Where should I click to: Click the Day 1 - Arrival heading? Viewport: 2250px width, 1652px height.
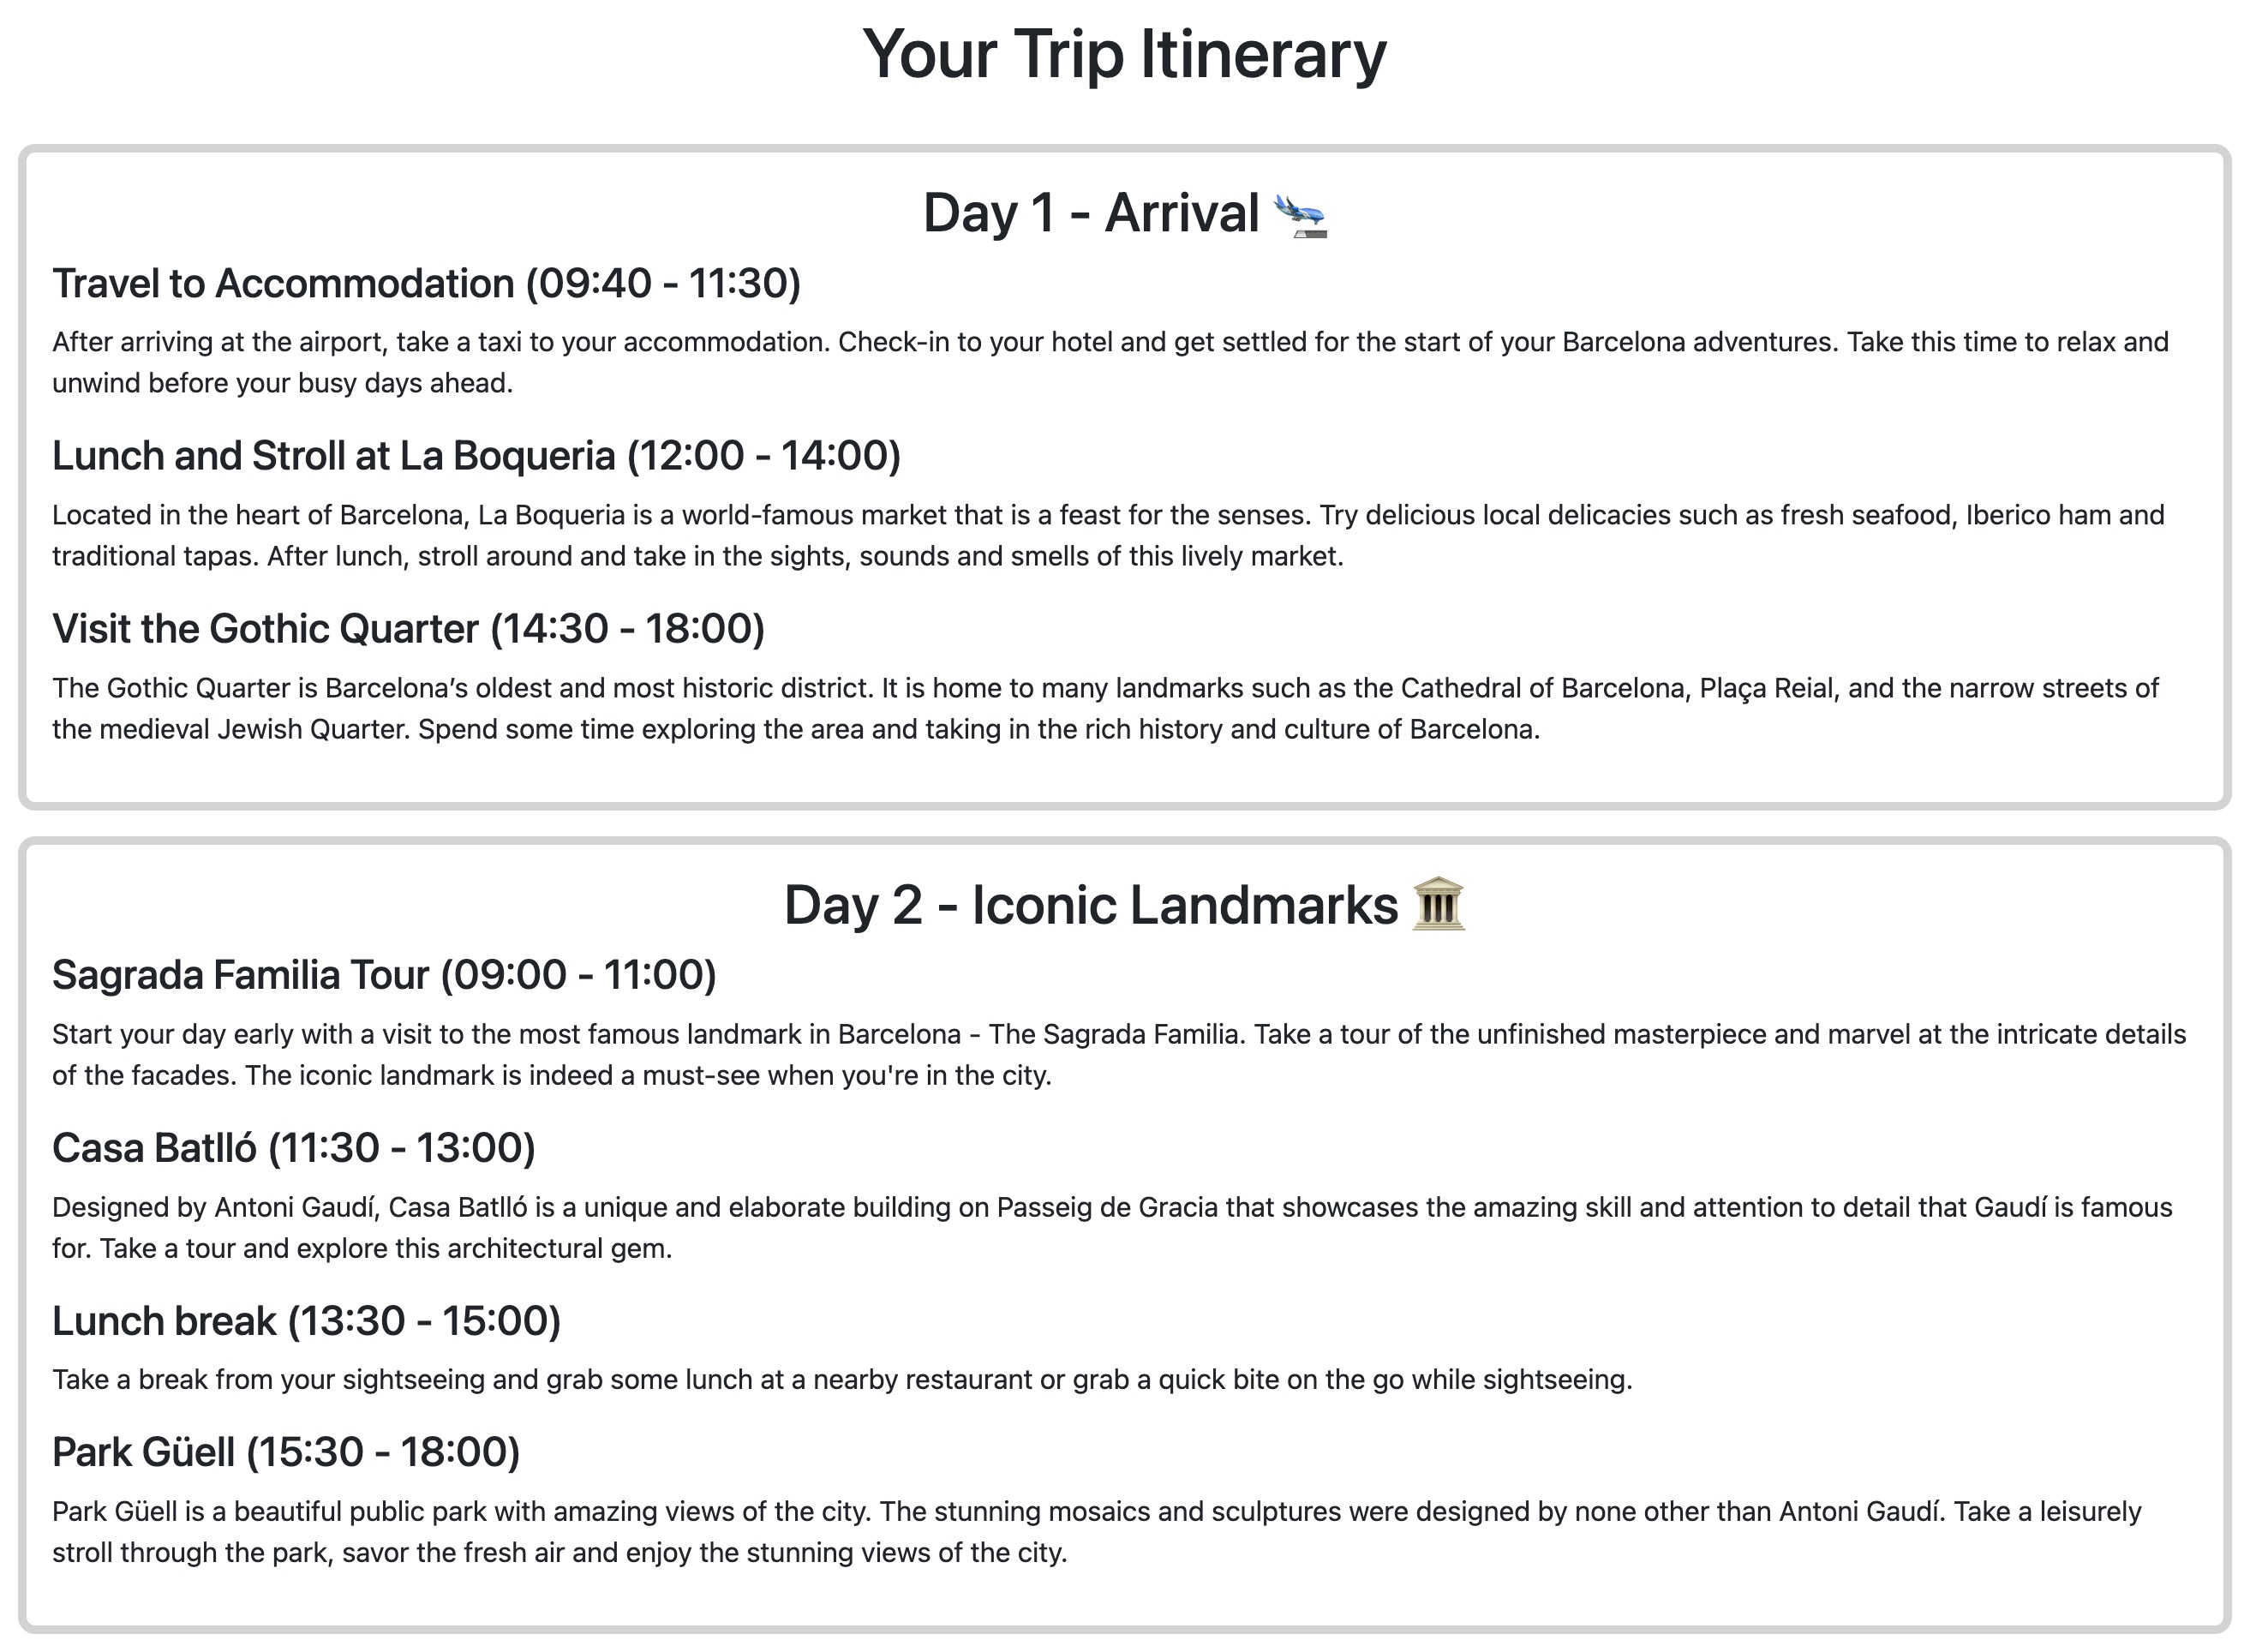(1124, 214)
